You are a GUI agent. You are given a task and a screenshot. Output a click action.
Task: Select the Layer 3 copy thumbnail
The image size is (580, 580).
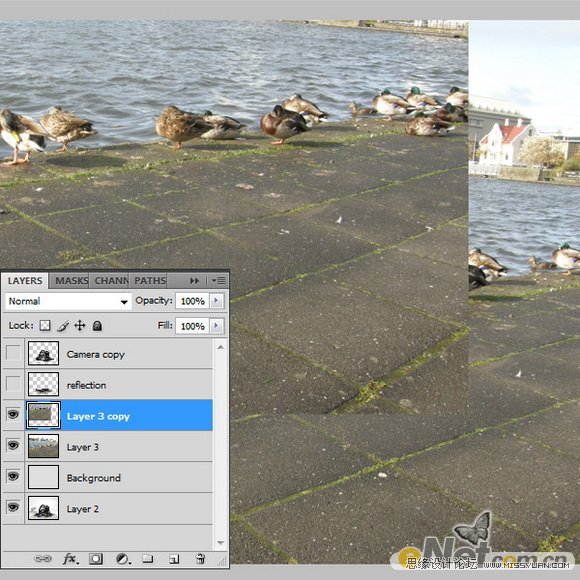point(43,415)
